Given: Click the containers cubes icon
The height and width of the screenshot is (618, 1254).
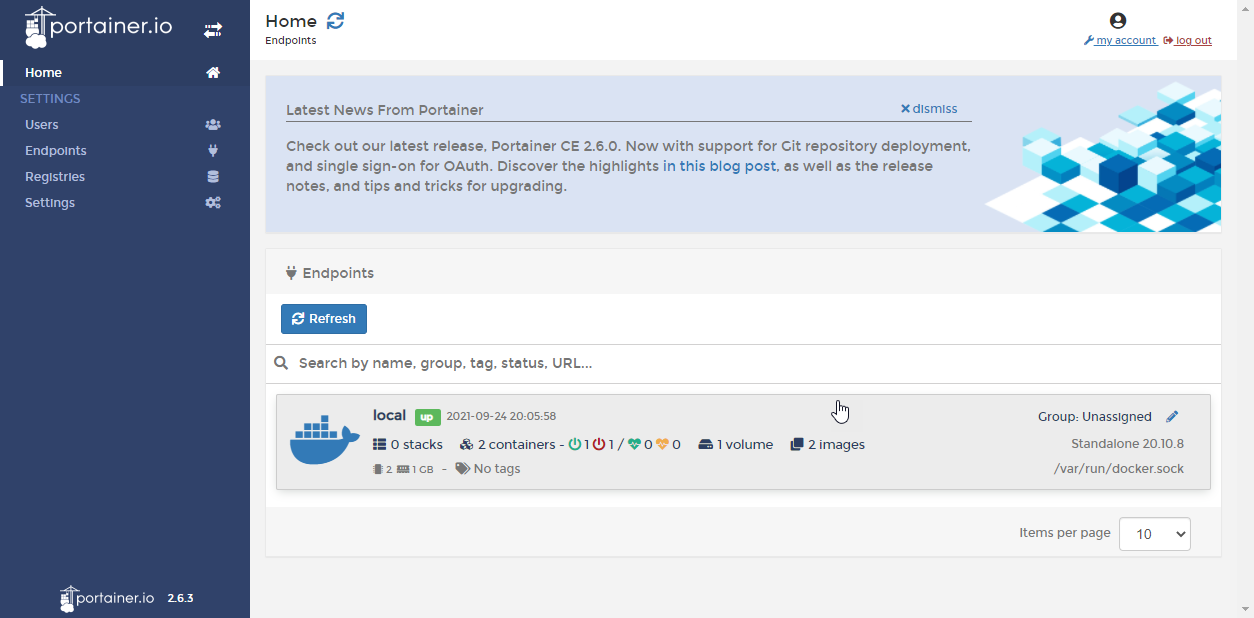Looking at the screenshot, I should pos(466,444).
